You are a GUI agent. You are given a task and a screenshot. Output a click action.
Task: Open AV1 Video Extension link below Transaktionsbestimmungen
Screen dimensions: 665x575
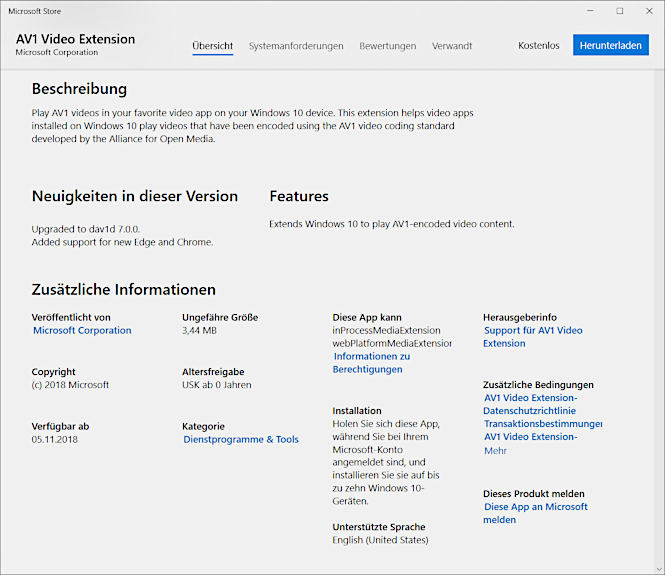pyautogui.click(x=530, y=437)
